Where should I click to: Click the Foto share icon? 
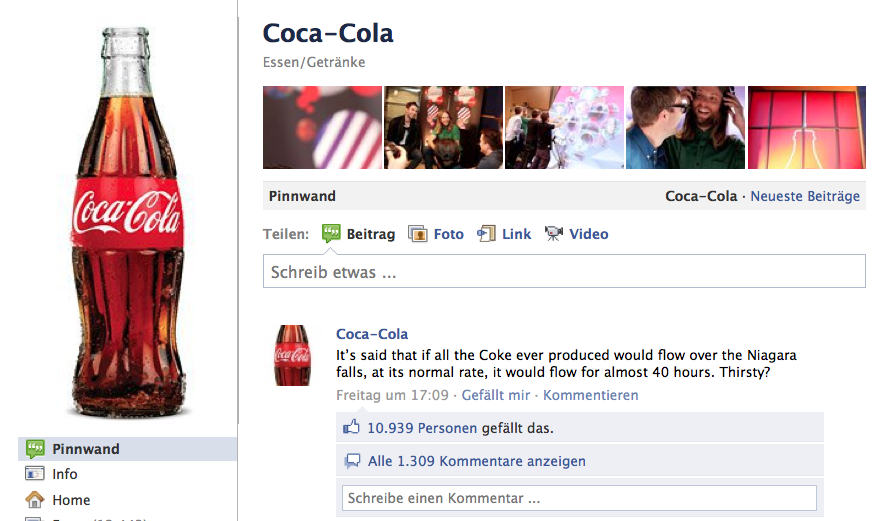tap(417, 234)
